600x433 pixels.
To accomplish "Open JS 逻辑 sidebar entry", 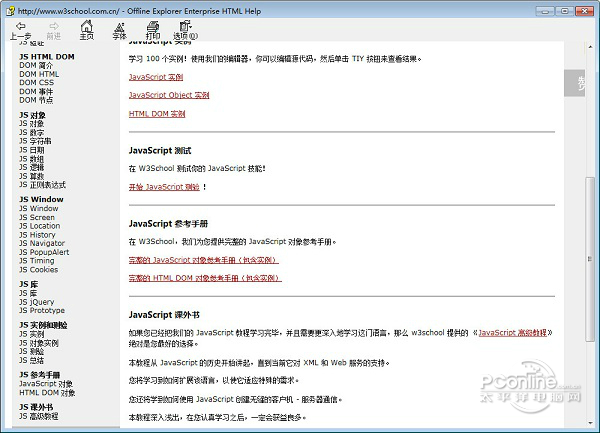I will [x=31, y=168].
